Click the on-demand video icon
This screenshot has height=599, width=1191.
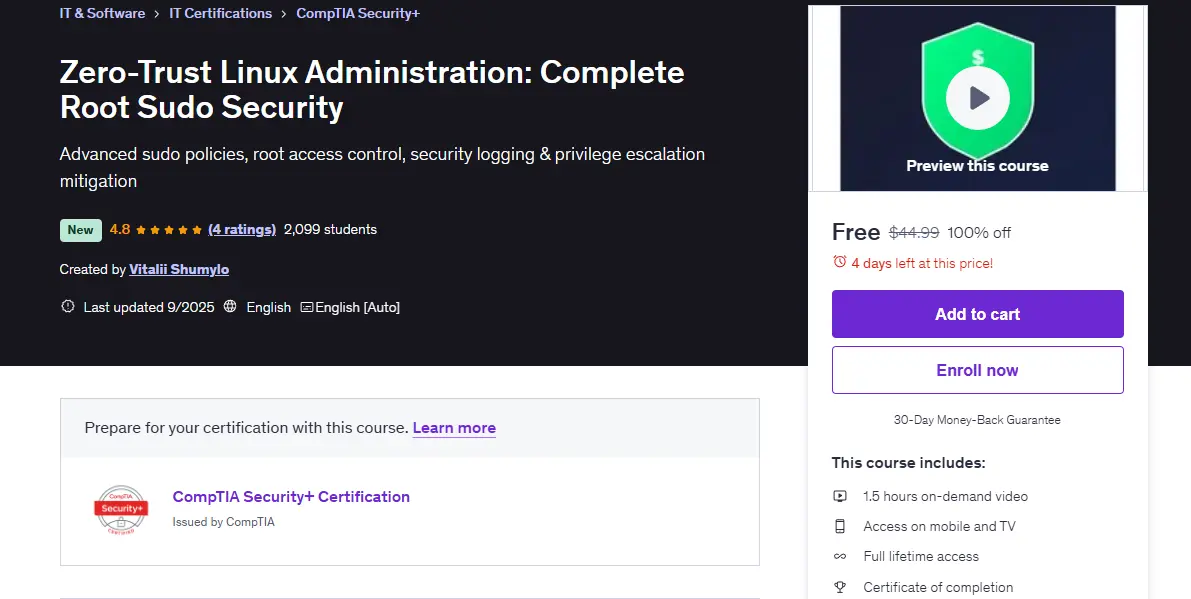(840, 496)
